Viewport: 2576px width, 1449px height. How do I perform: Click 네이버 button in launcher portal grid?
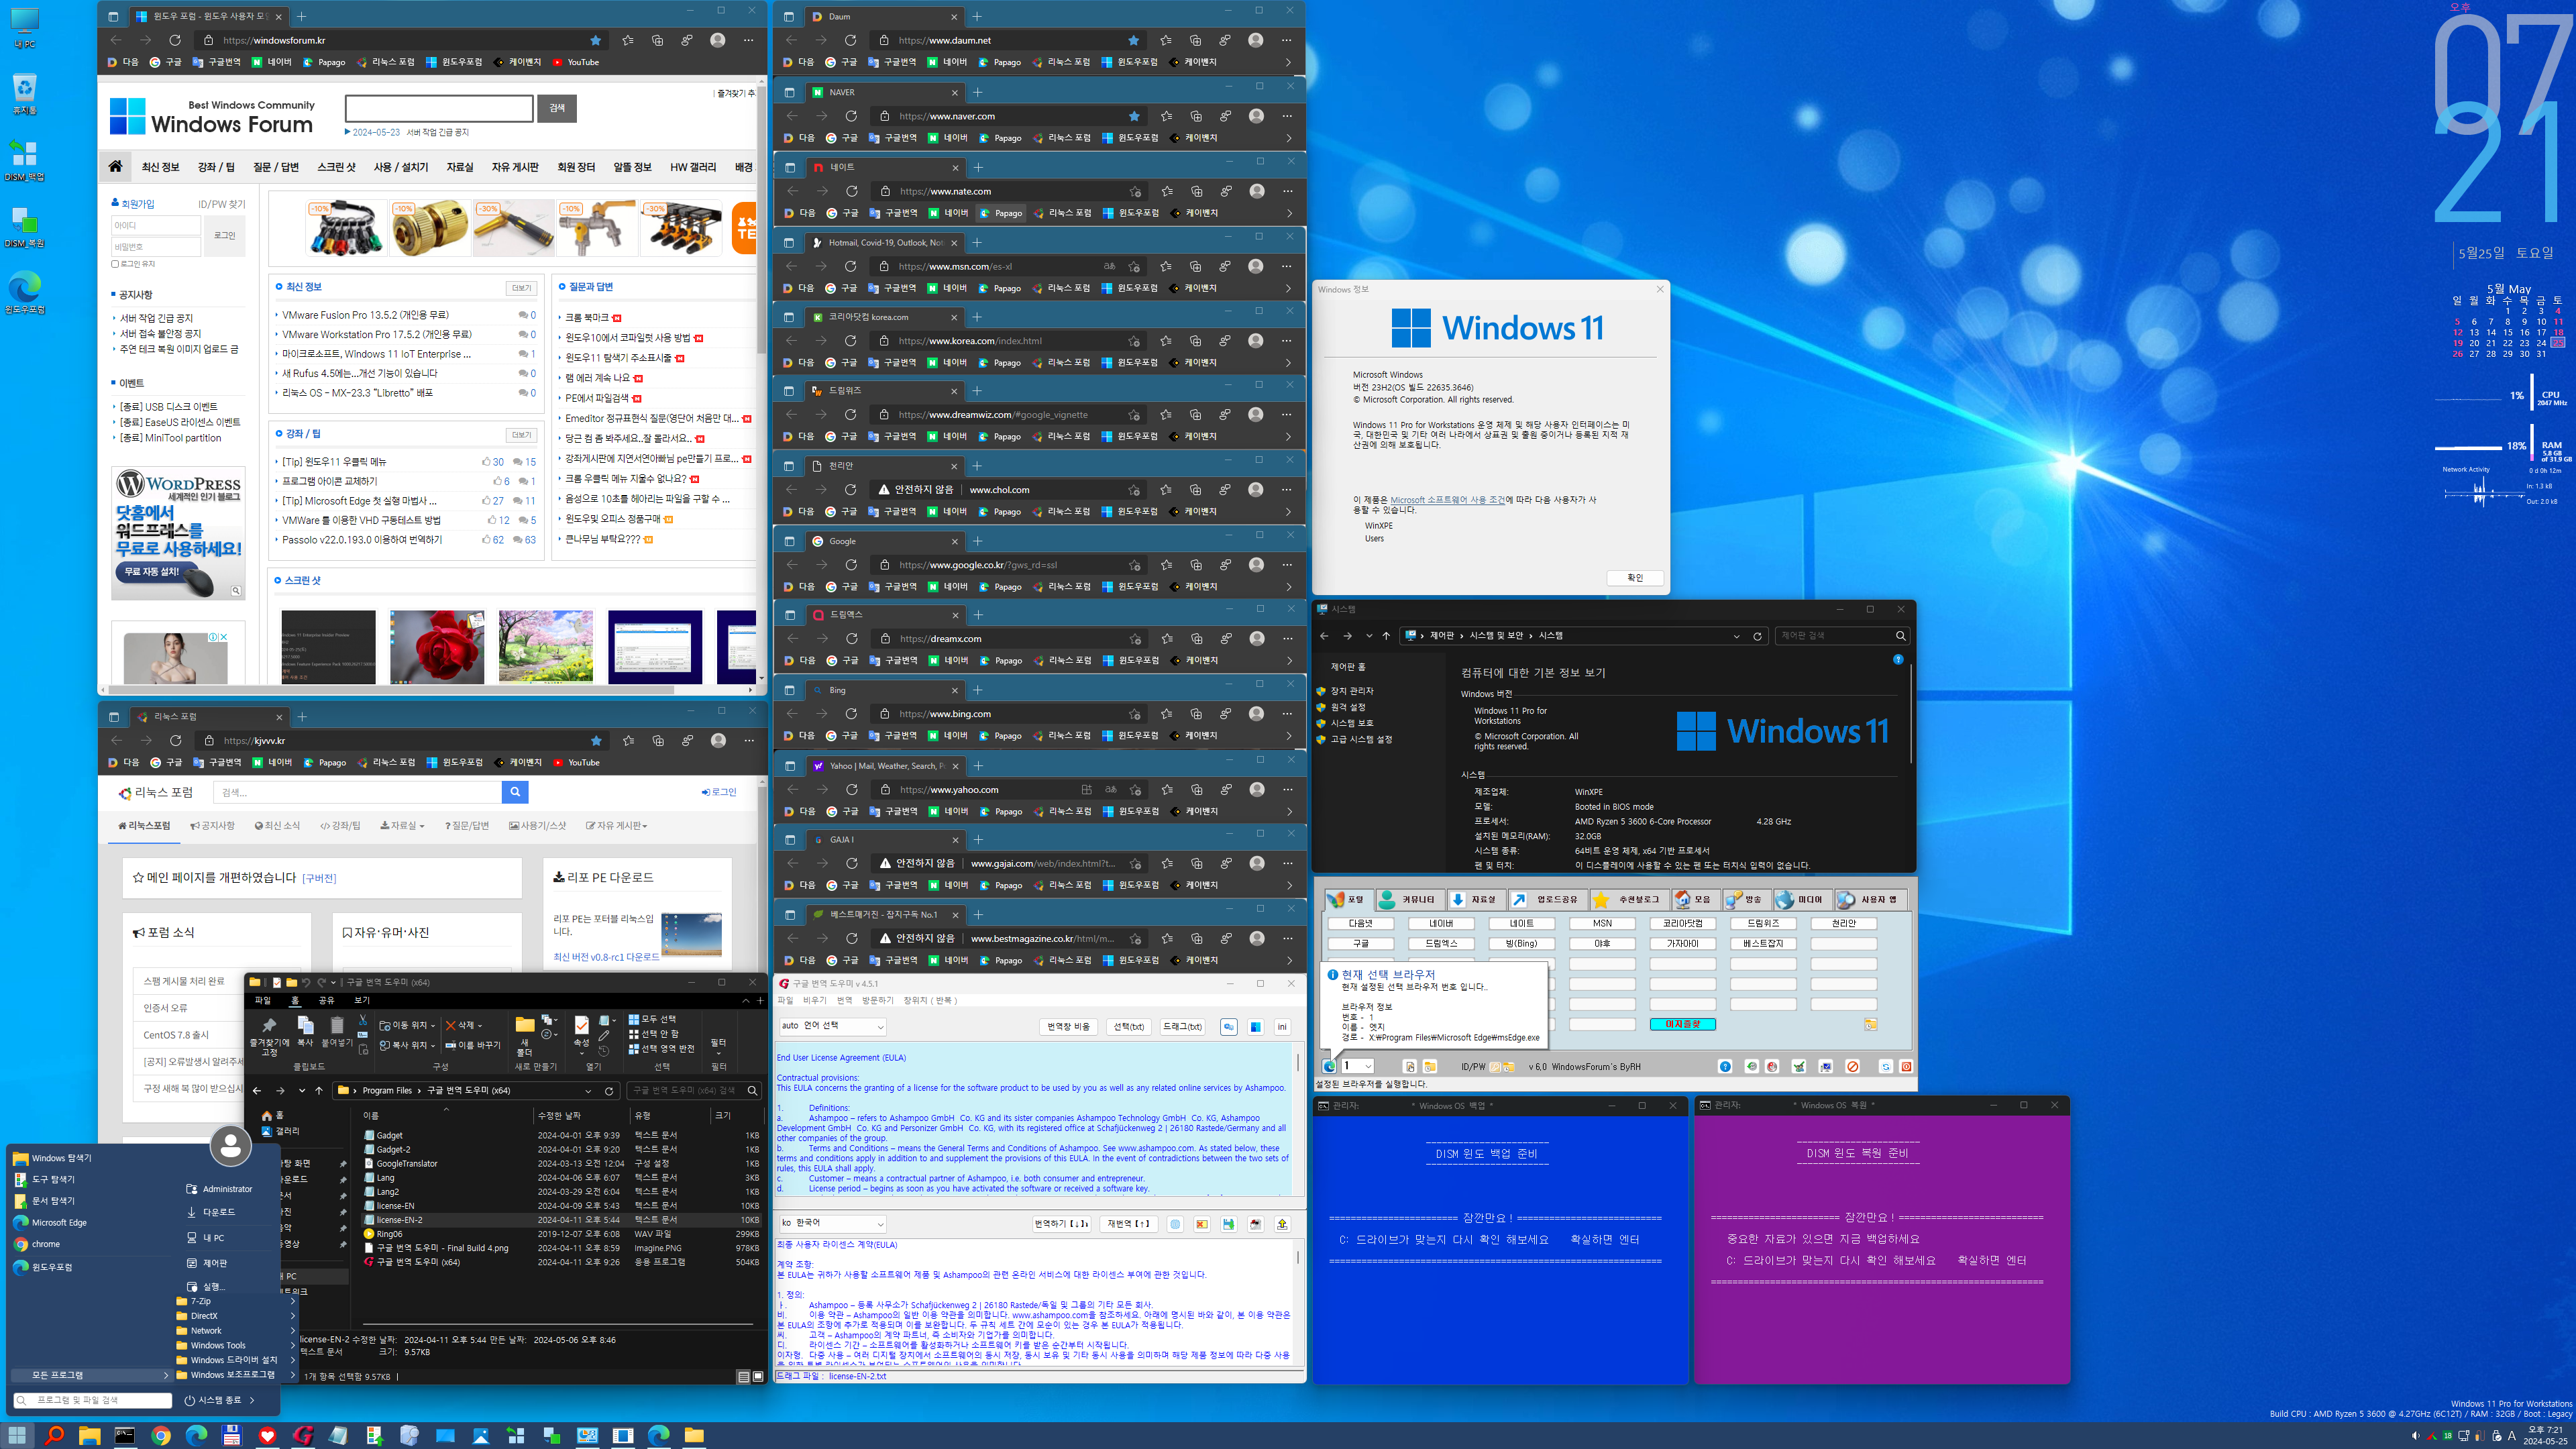point(1441,923)
